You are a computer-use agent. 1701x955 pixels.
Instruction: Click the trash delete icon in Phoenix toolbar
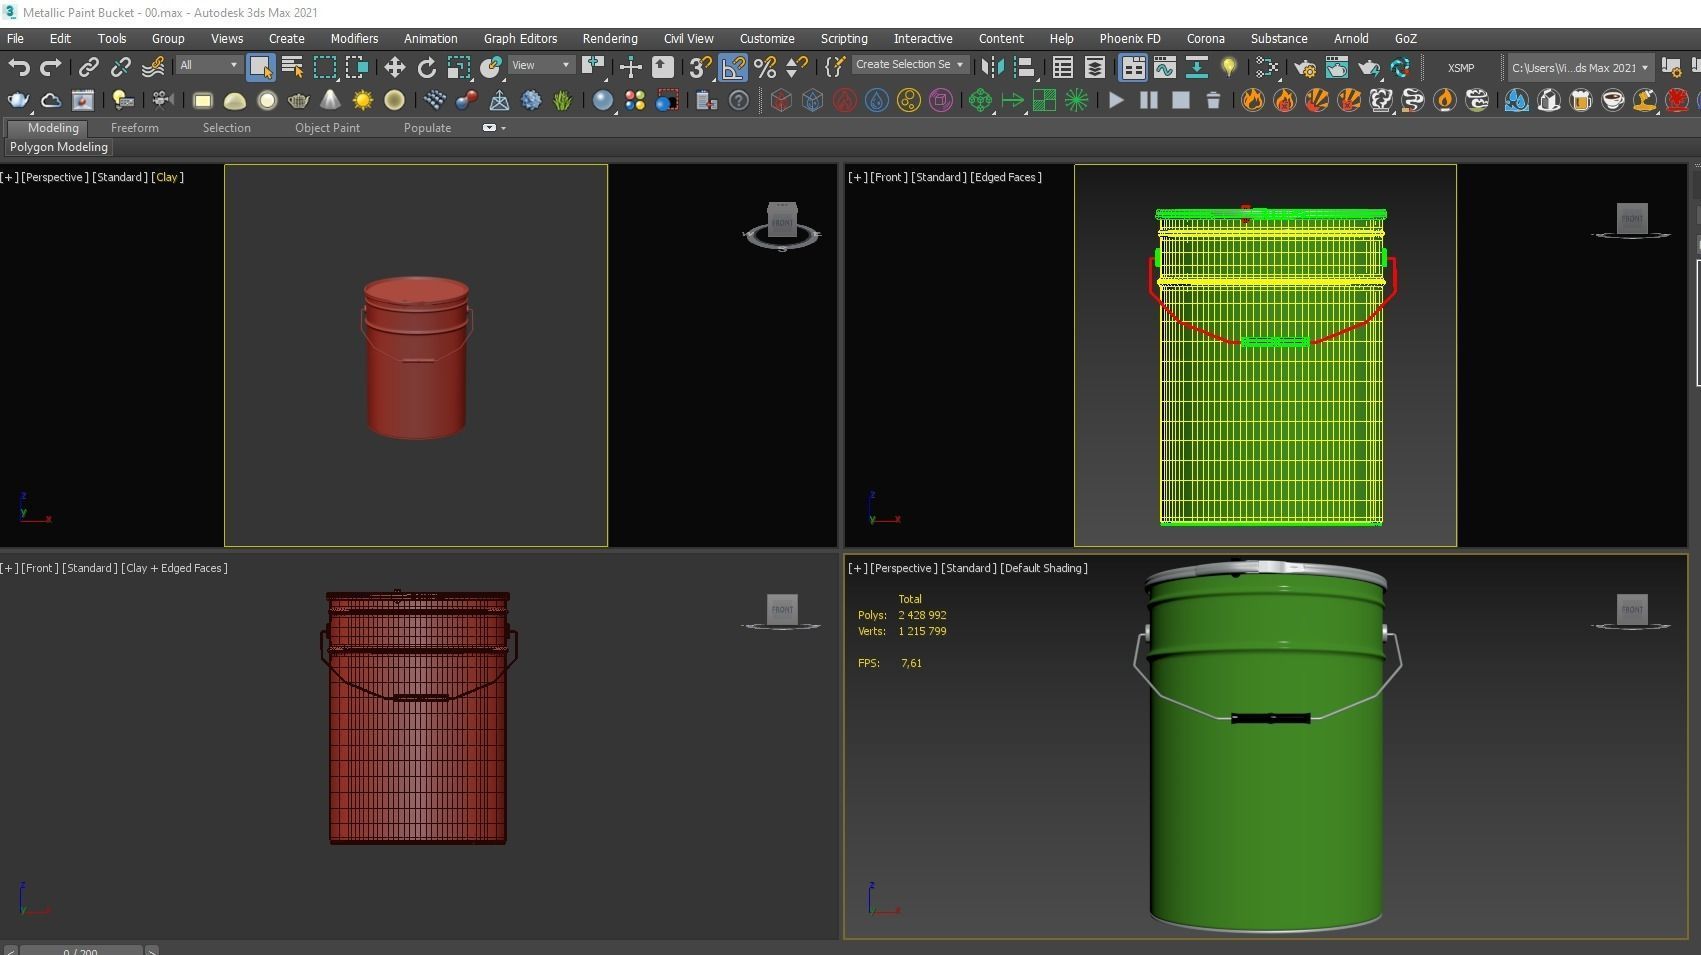click(1213, 100)
